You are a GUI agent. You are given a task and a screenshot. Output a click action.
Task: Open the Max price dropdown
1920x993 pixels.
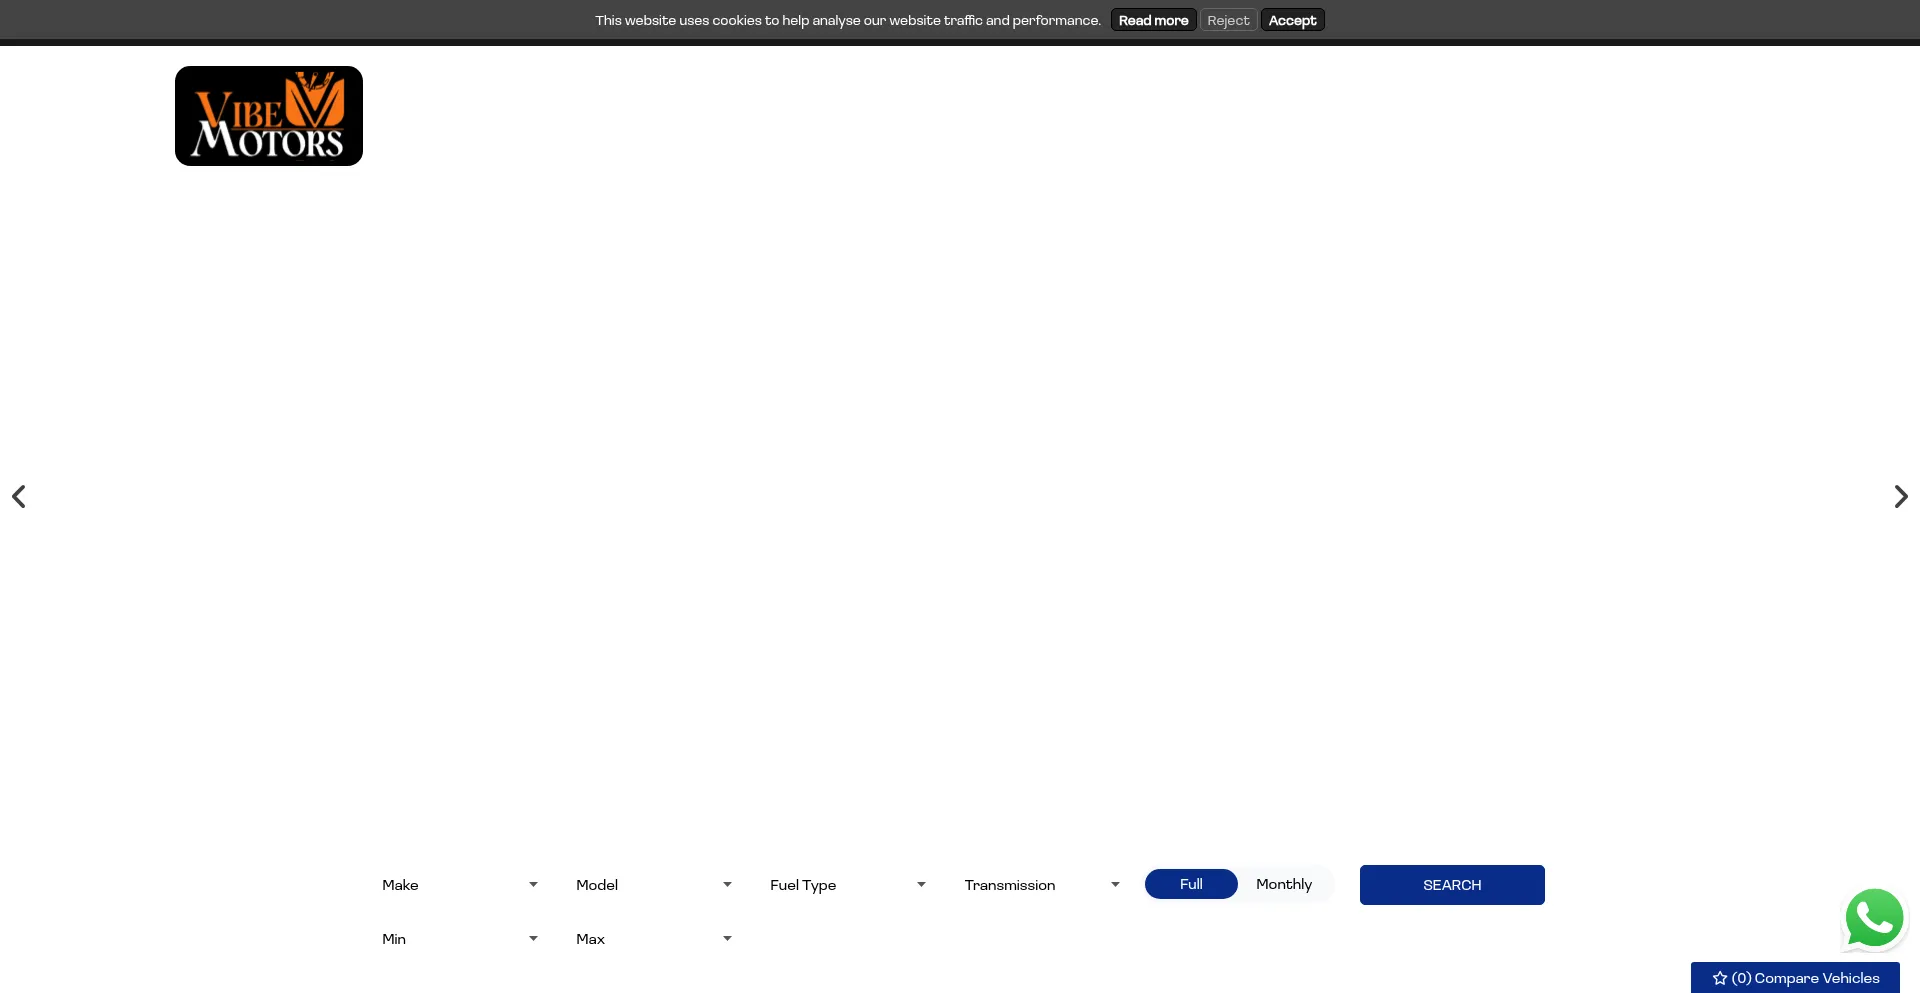[653, 939]
